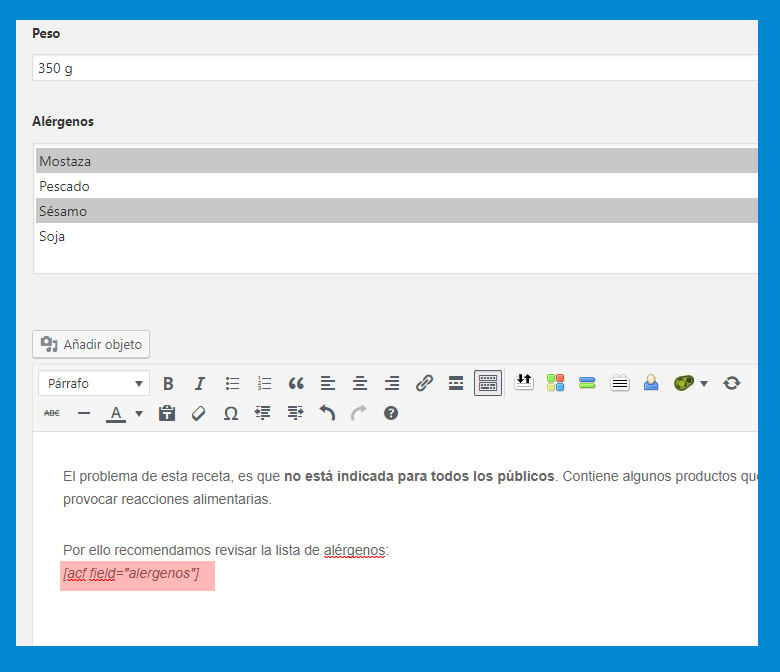Screen dimensions: 780x672
Task: Click the Añadir objeto button
Action: 91,344
